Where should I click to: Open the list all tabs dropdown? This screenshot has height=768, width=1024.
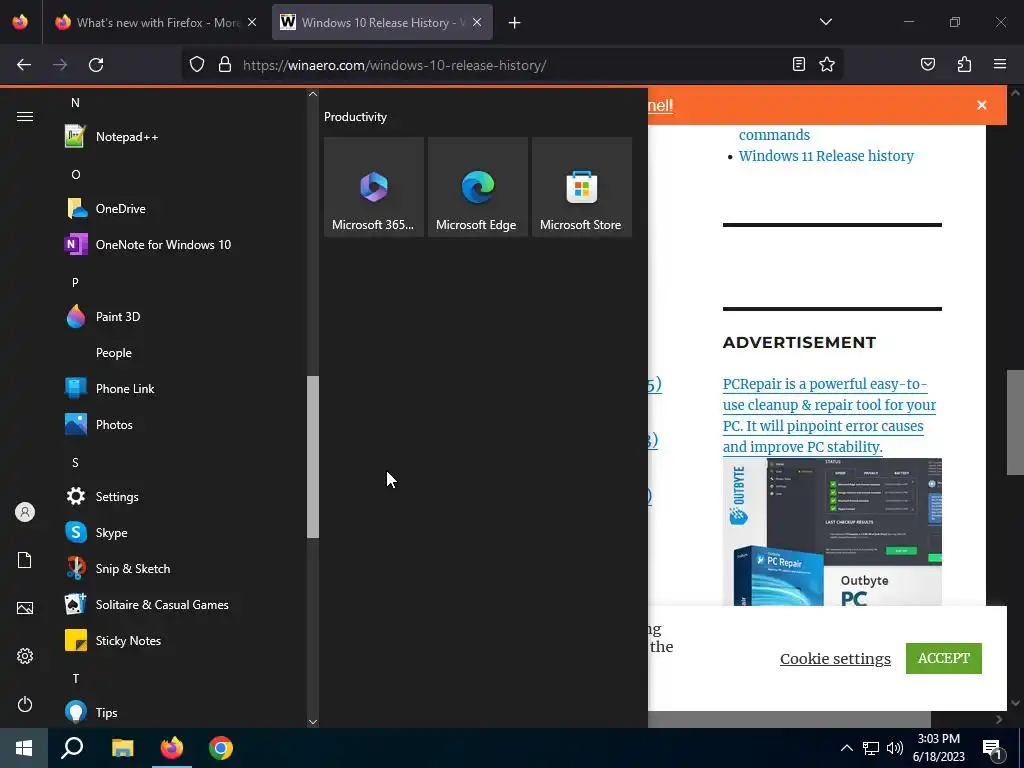point(825,22)
